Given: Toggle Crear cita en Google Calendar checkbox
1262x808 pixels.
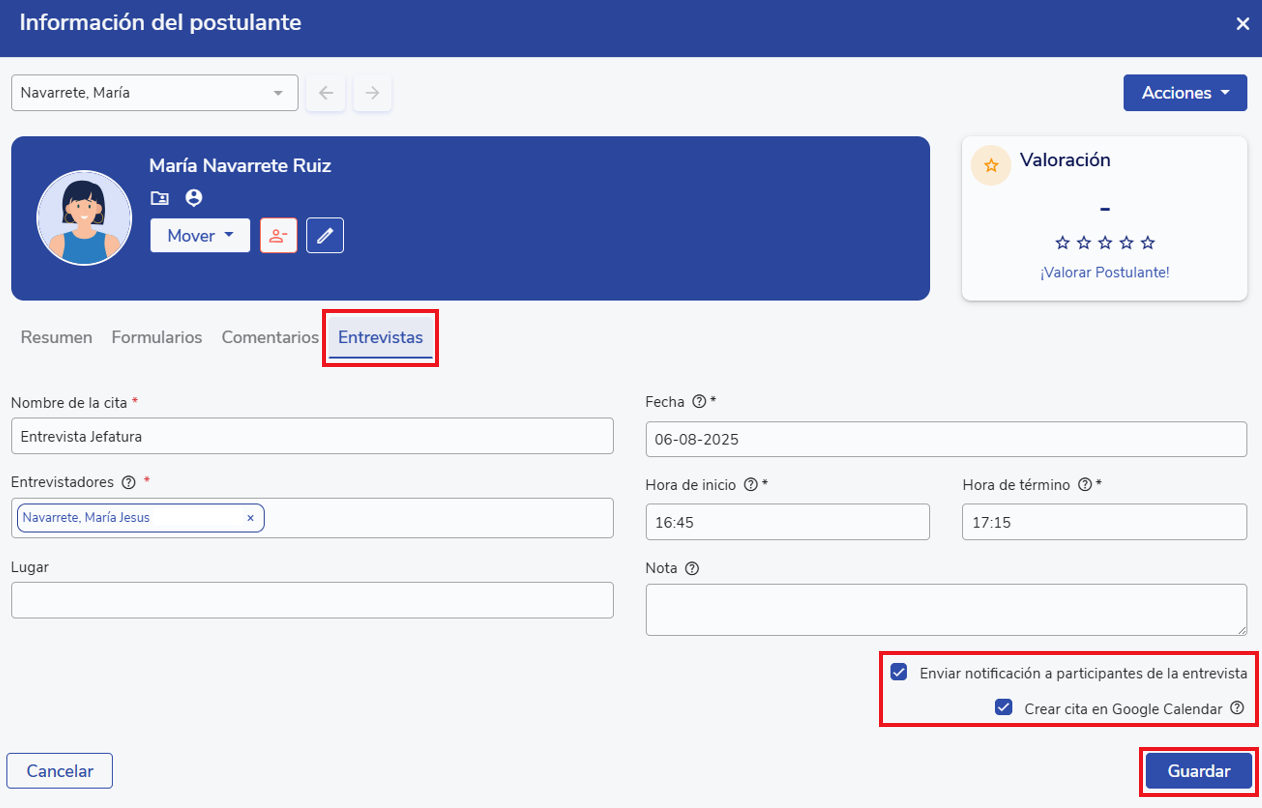Looking at the screenshot, I should point(1004,708).
